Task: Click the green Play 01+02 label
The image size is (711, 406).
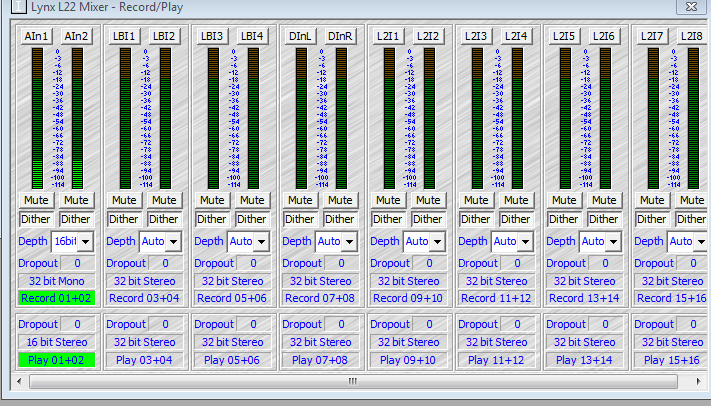Action: coord(57,360)
